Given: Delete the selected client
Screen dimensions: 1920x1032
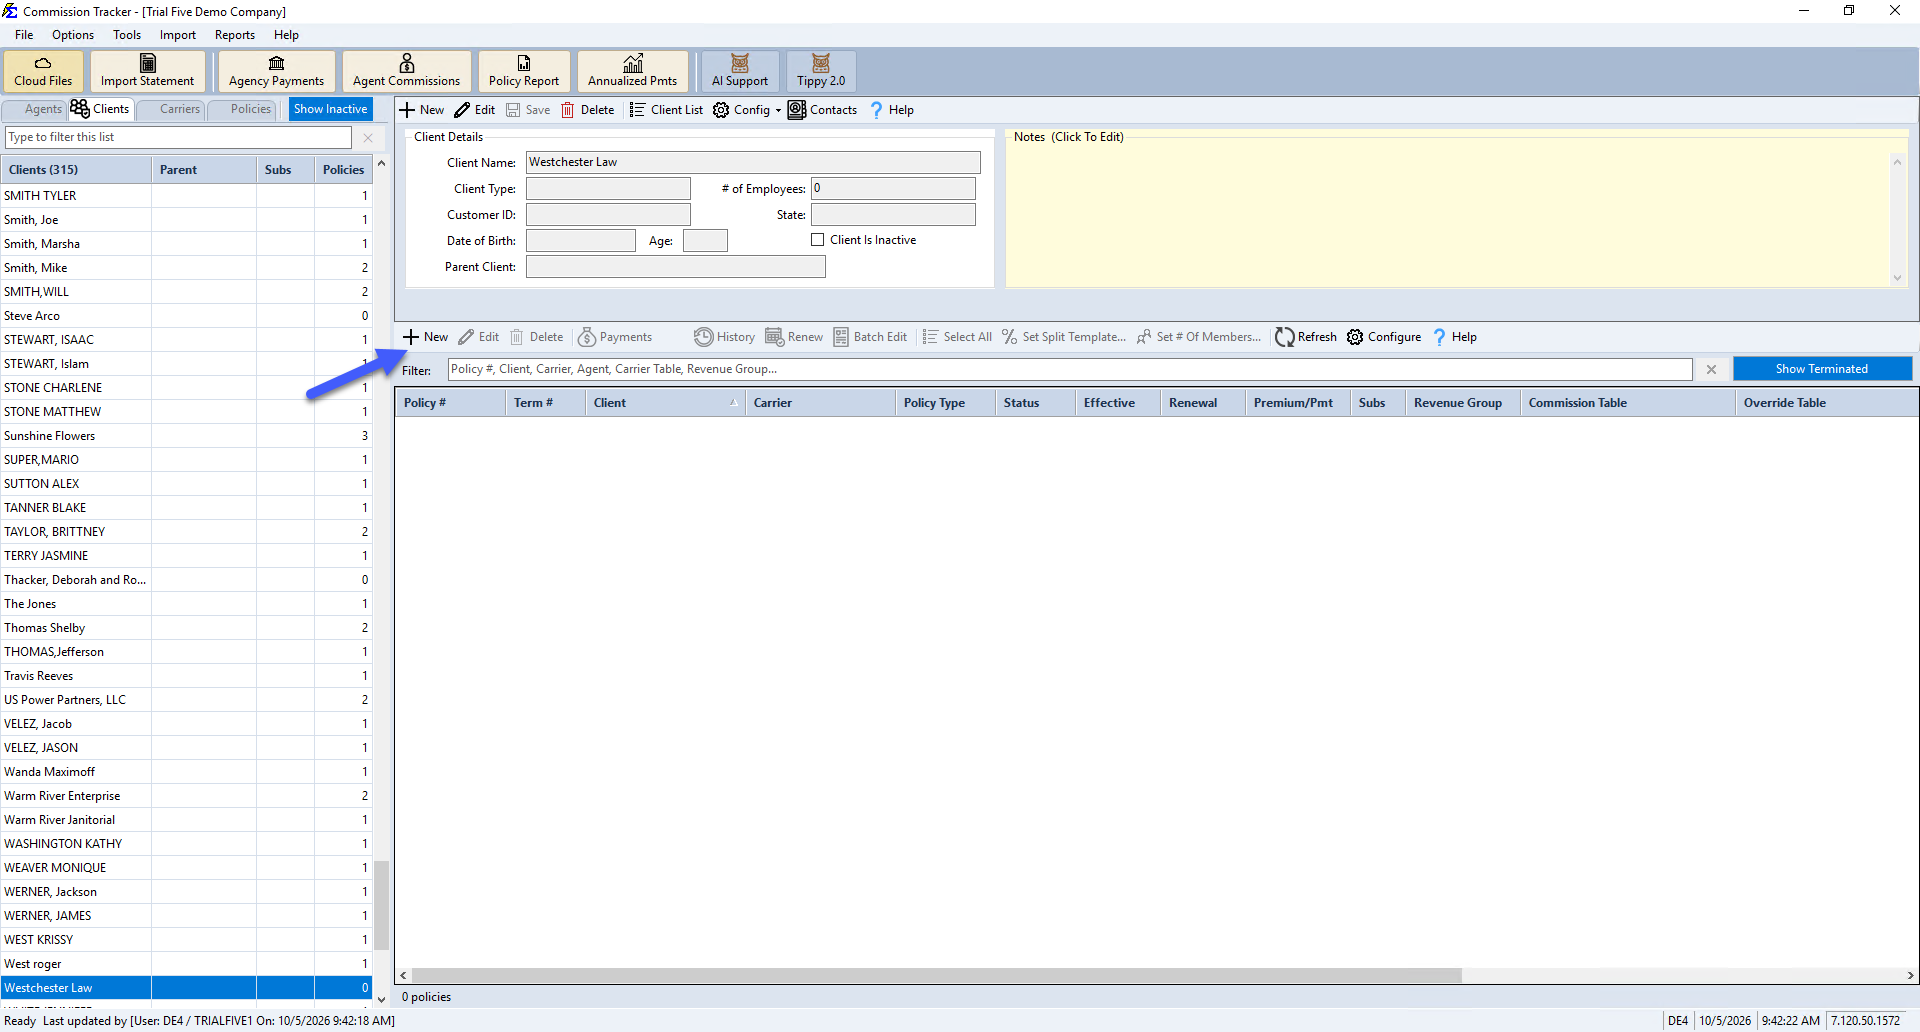Looking at the screenshot, I should click(588, 110).
